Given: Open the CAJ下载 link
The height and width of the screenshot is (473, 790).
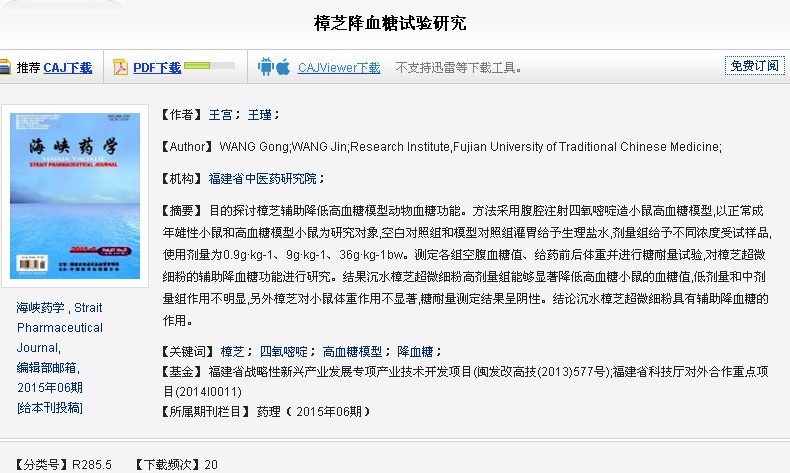Looking at the screenshot, I should coord(67,68).
